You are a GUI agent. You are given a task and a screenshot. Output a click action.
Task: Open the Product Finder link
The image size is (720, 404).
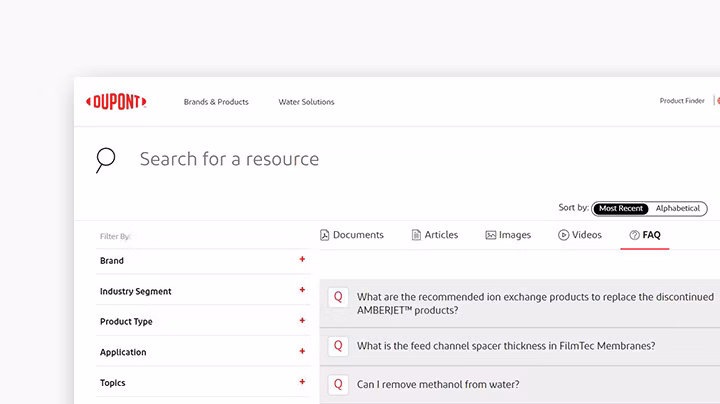(x=682, y=101)
